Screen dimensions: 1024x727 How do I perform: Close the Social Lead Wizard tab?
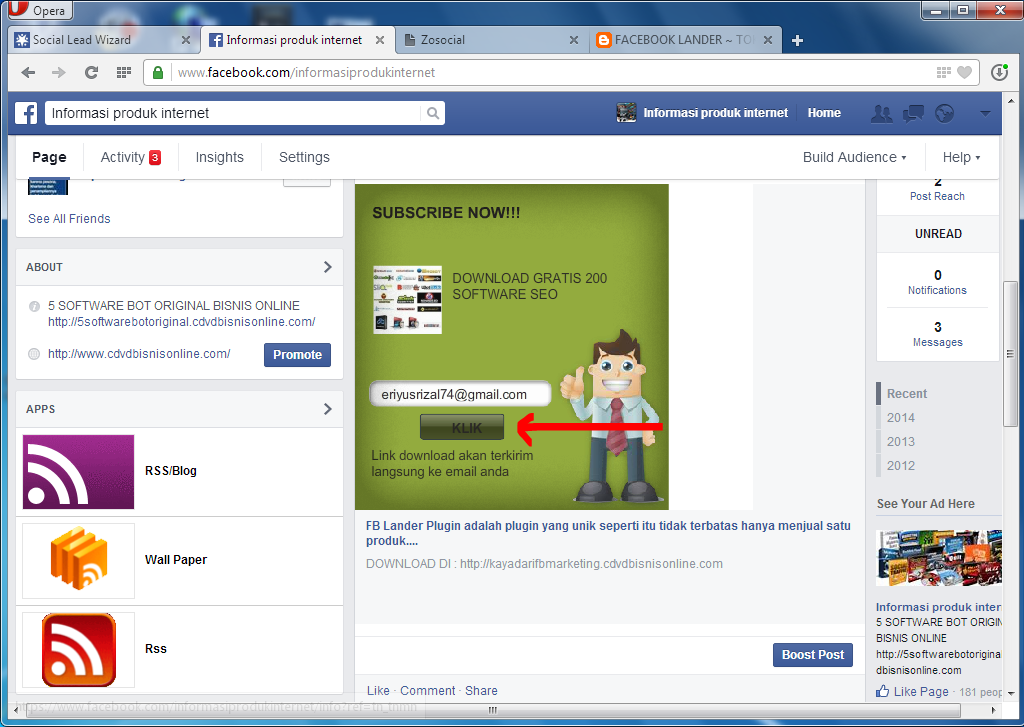point(185,40)
